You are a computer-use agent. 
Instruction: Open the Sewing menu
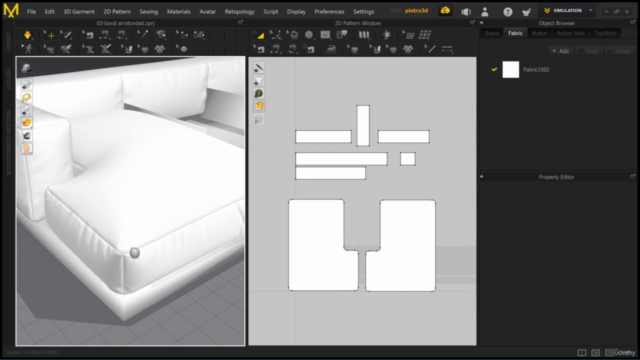(x=149, y=11)
